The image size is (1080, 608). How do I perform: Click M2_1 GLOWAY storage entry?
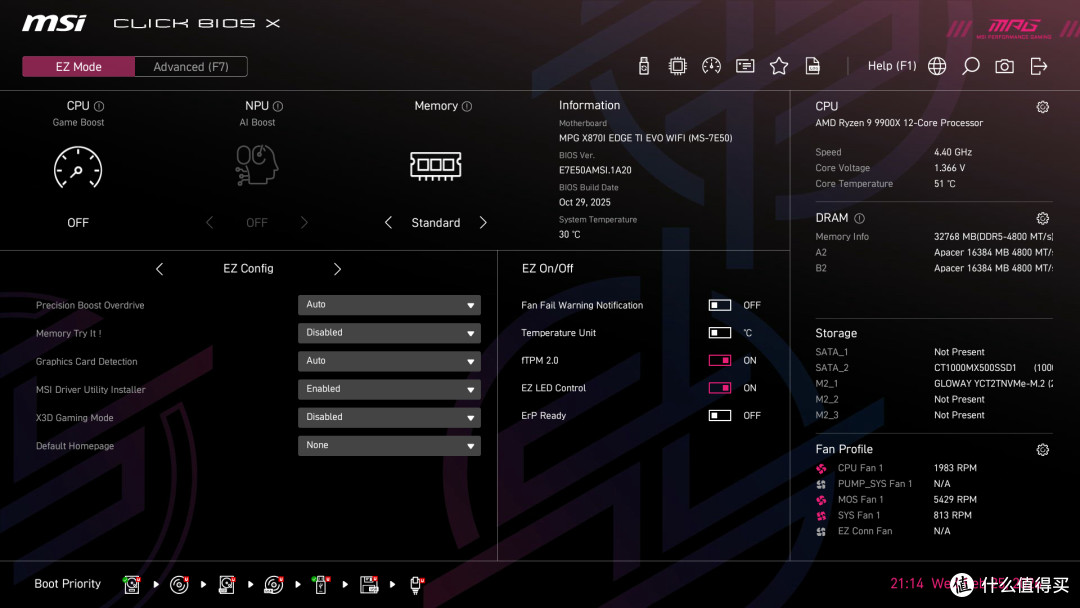pos(934,384)
